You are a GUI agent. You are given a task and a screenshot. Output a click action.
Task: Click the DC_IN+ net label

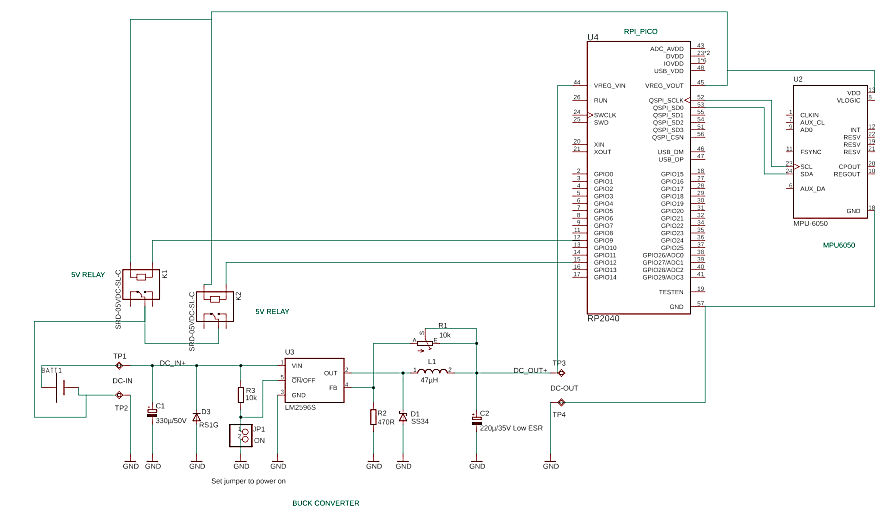pos(172,363)
